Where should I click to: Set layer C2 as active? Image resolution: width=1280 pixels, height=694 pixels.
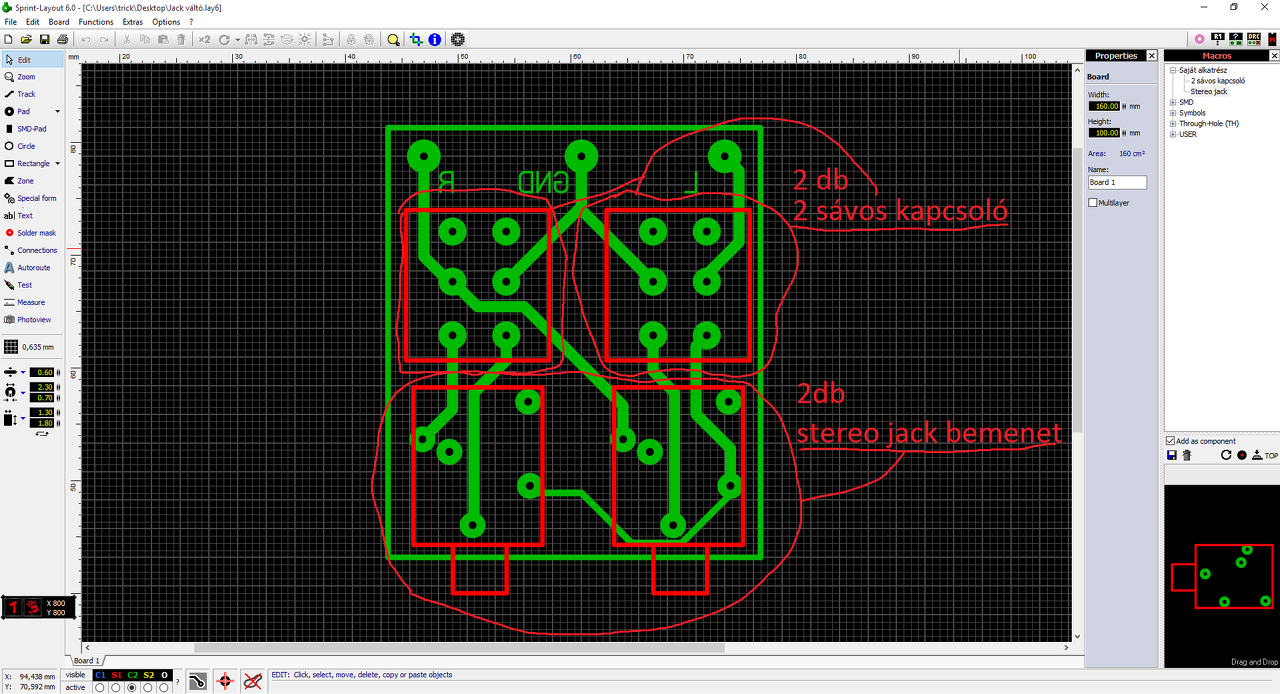point(132,688)
